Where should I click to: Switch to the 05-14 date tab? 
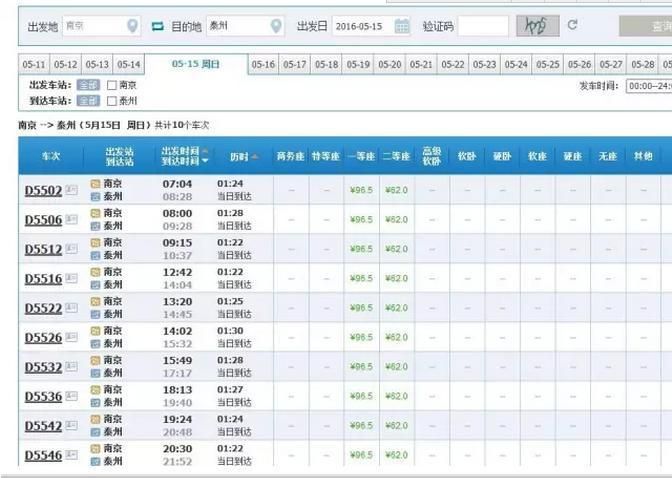[129, 65]
